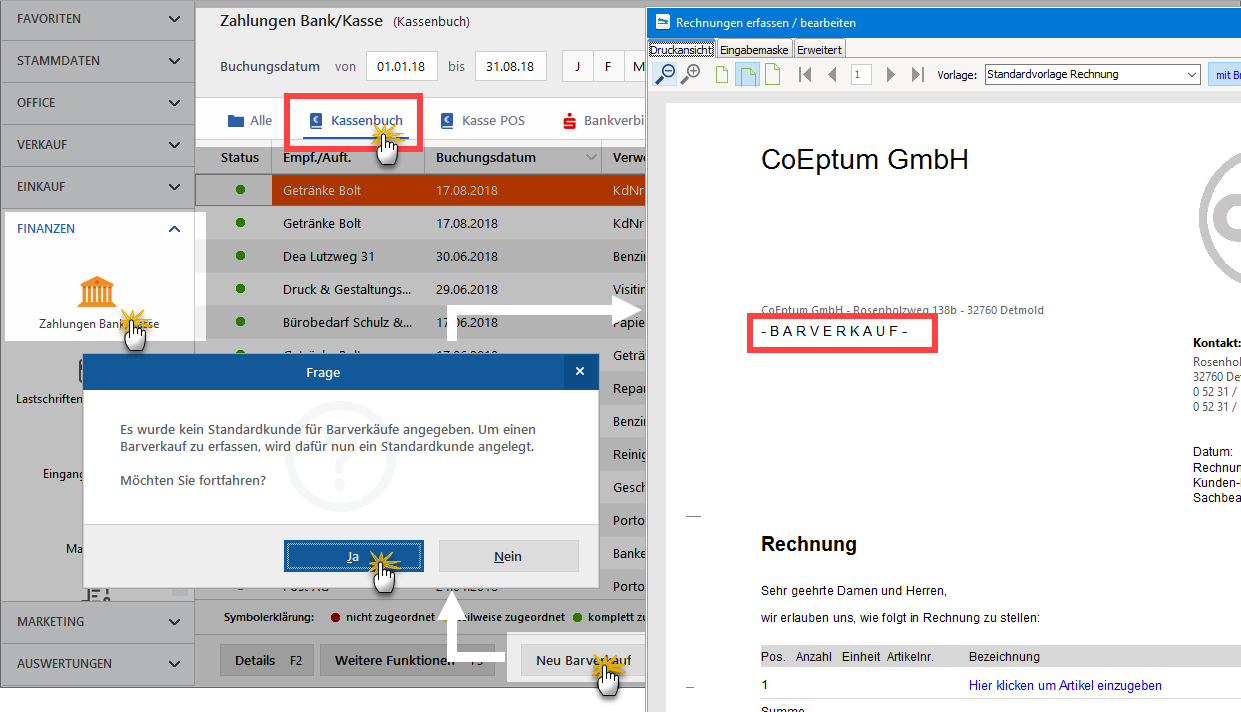Image resolution: width=1241 pixels, height=712 pixels.
Task: Open the Bankverbindung tab with Sparkasse logo
Action: point(602,121)
